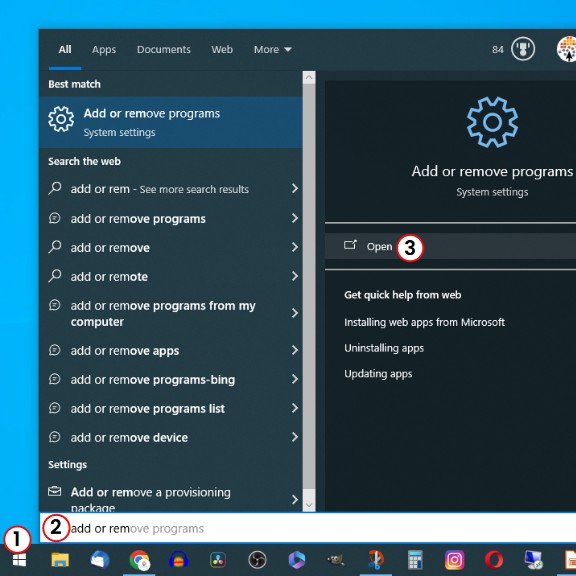Expand arrow for 'add or remove programs list'
Image resolution: width=576 pixels, height=576 pixels.
click(x=295, y=408)
